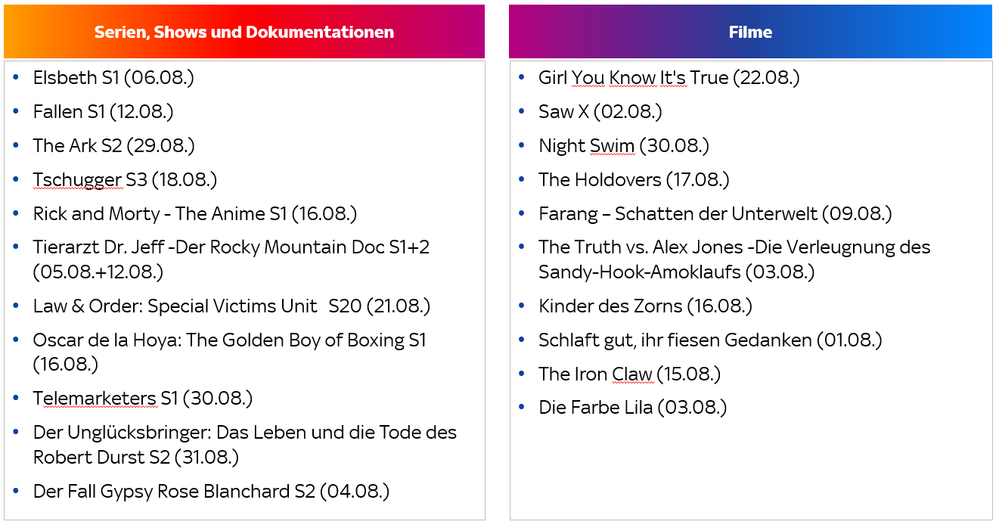Click the 'Saw X (02.08.)' film

click(x=600, y=112)
